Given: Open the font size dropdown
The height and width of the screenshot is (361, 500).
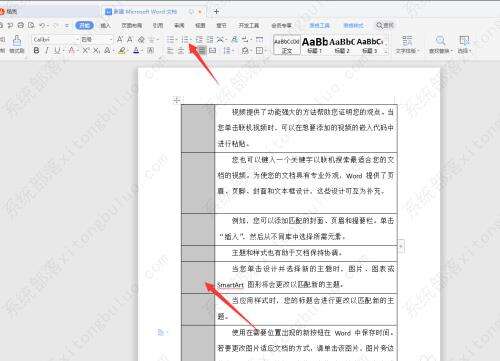Looking at the screenshot, I should 97,40.
